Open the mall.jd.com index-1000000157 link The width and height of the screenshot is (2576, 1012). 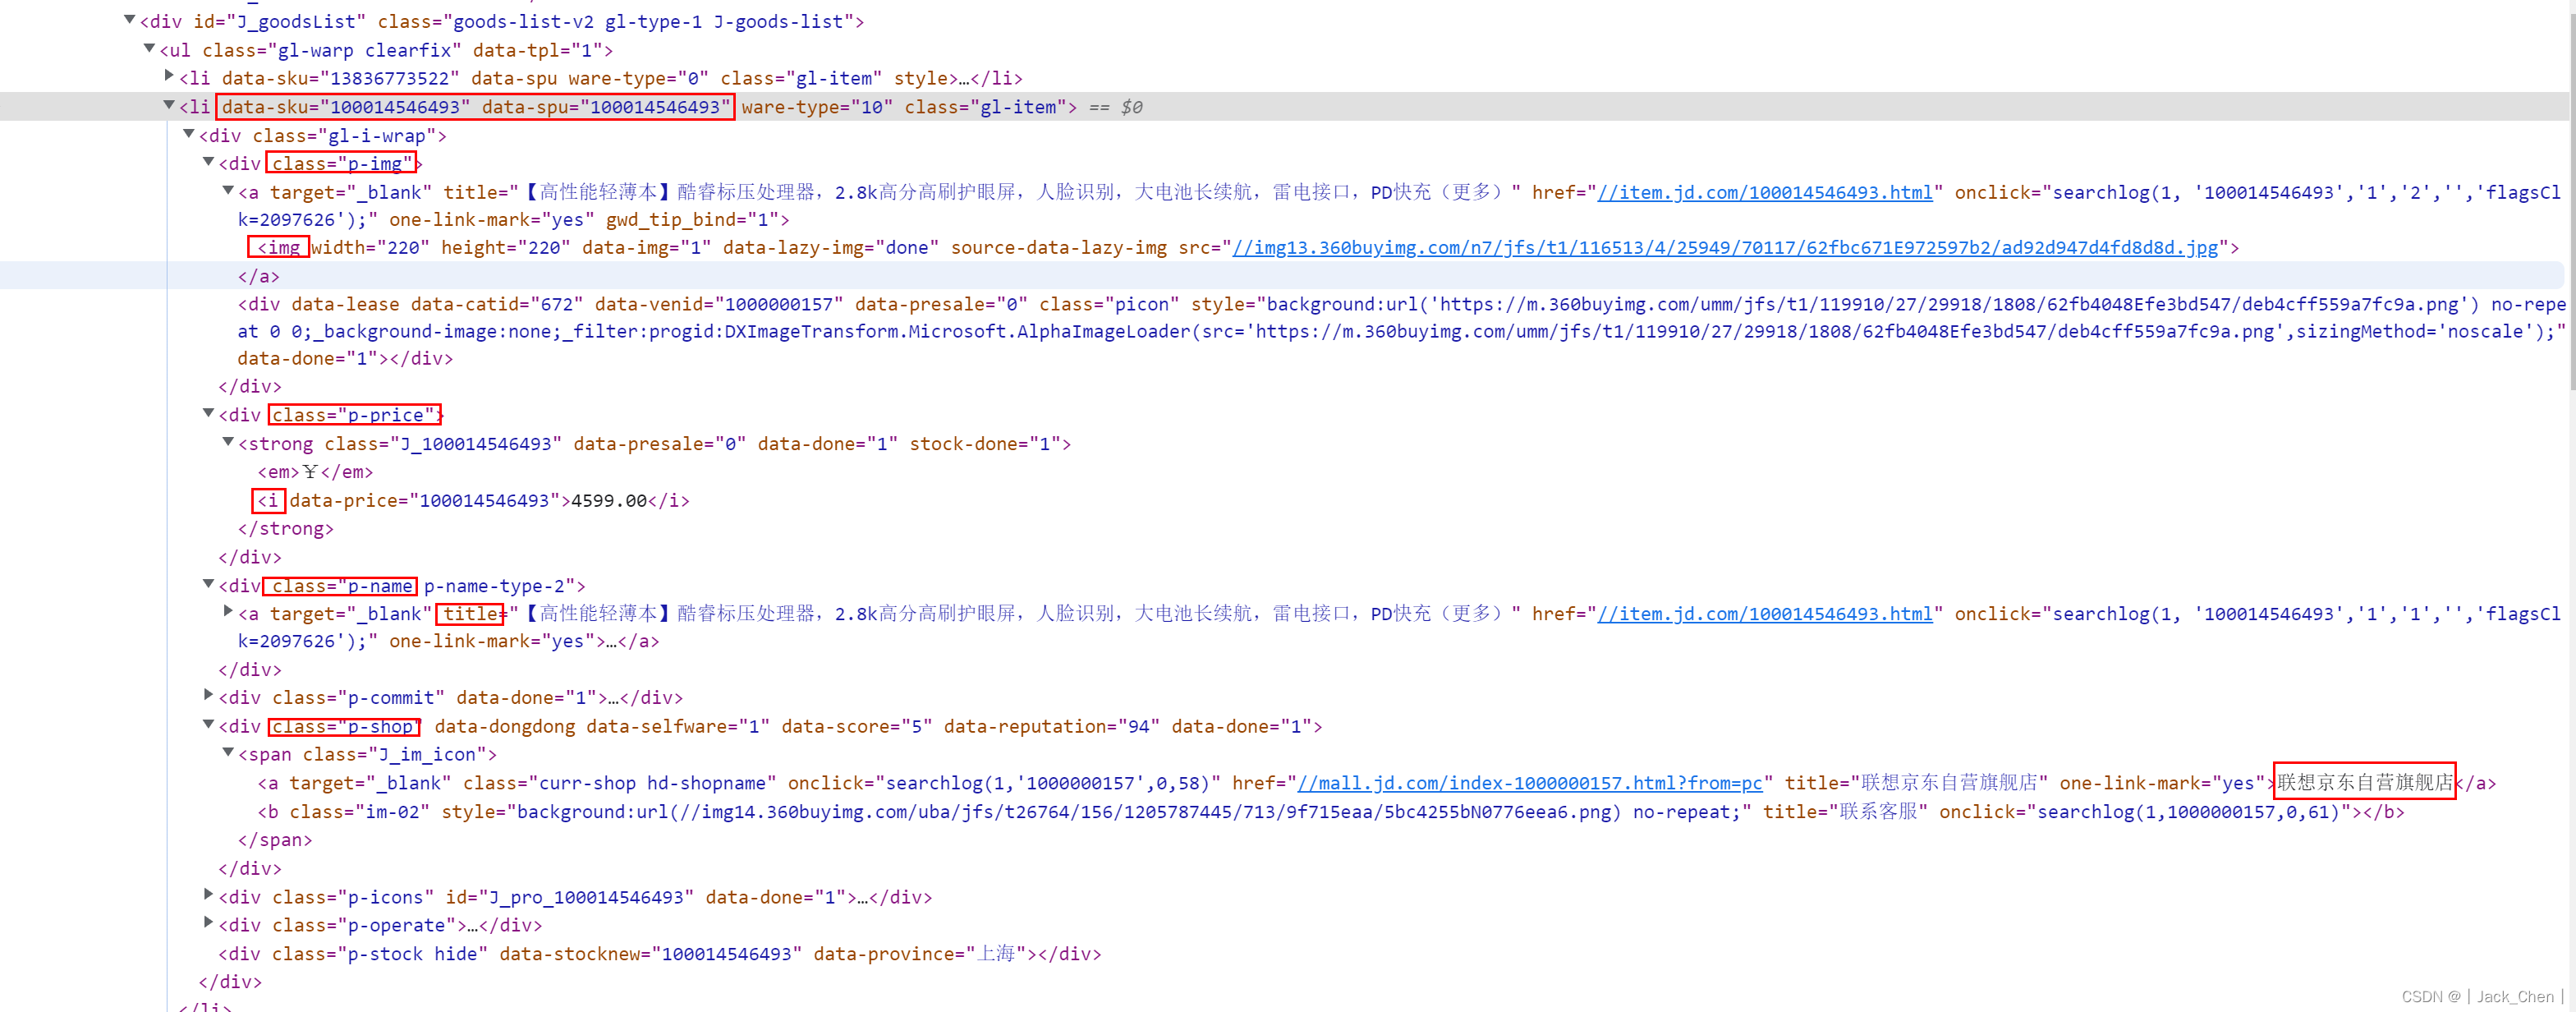click(1529, 783)
